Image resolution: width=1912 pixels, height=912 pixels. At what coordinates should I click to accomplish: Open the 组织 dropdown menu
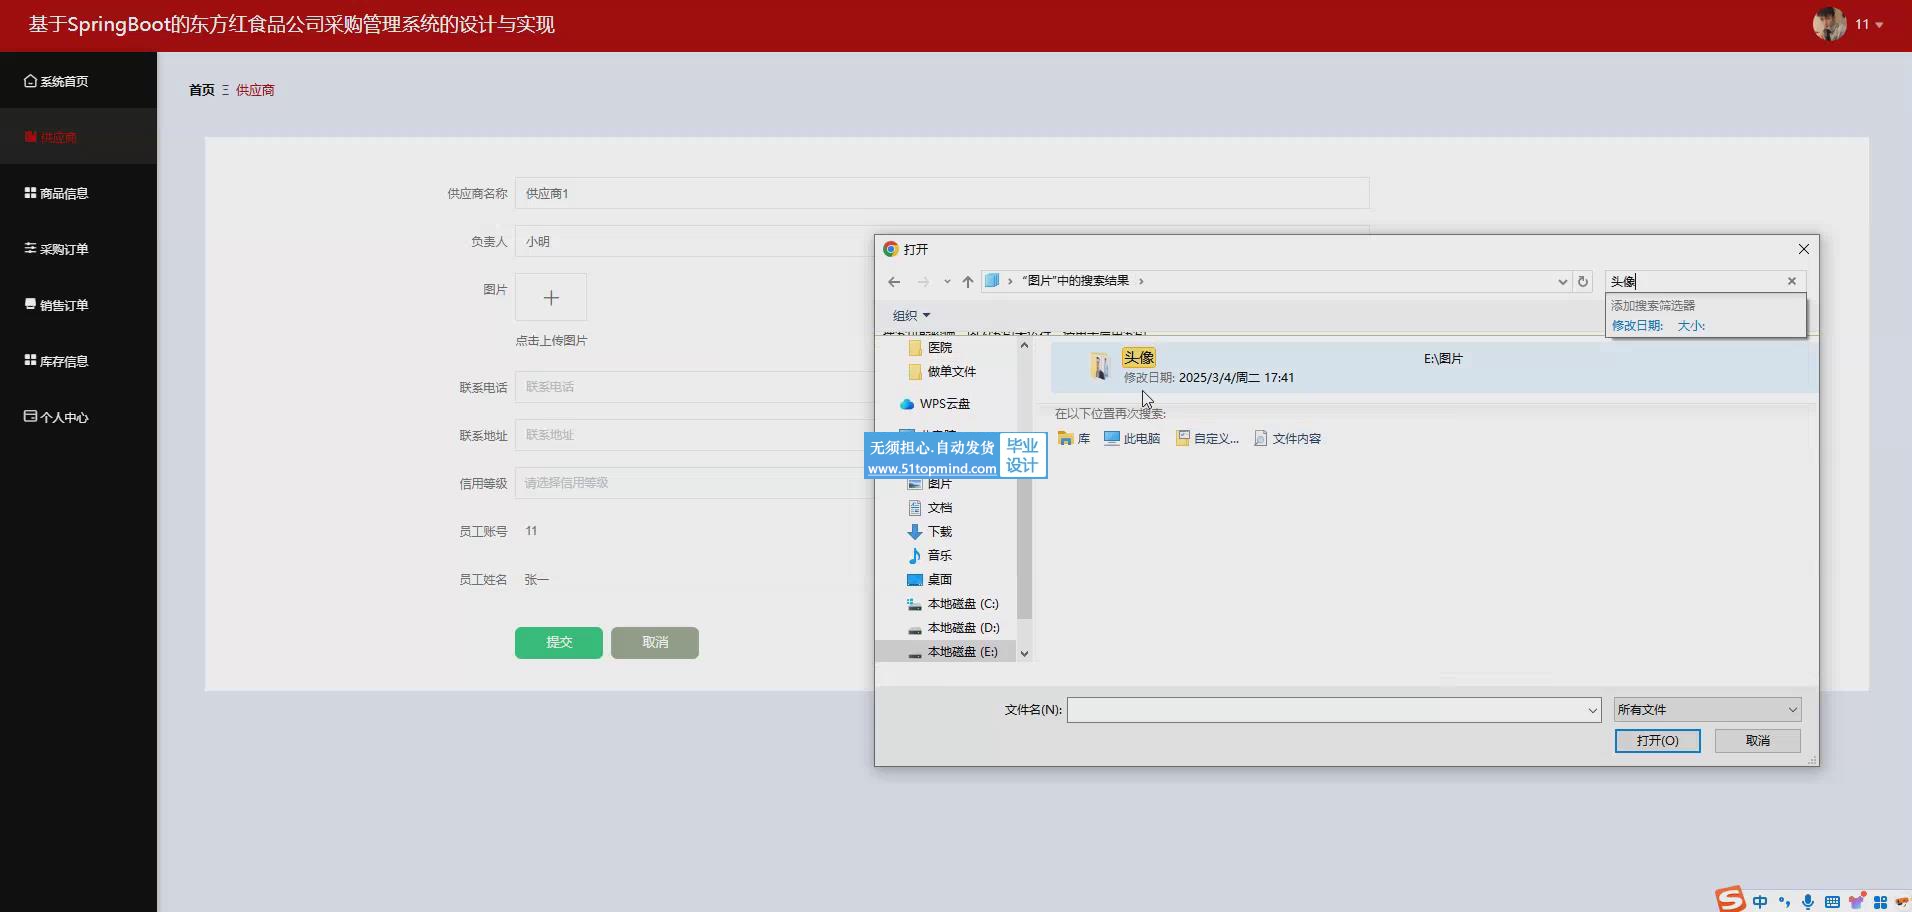(911, 316)
